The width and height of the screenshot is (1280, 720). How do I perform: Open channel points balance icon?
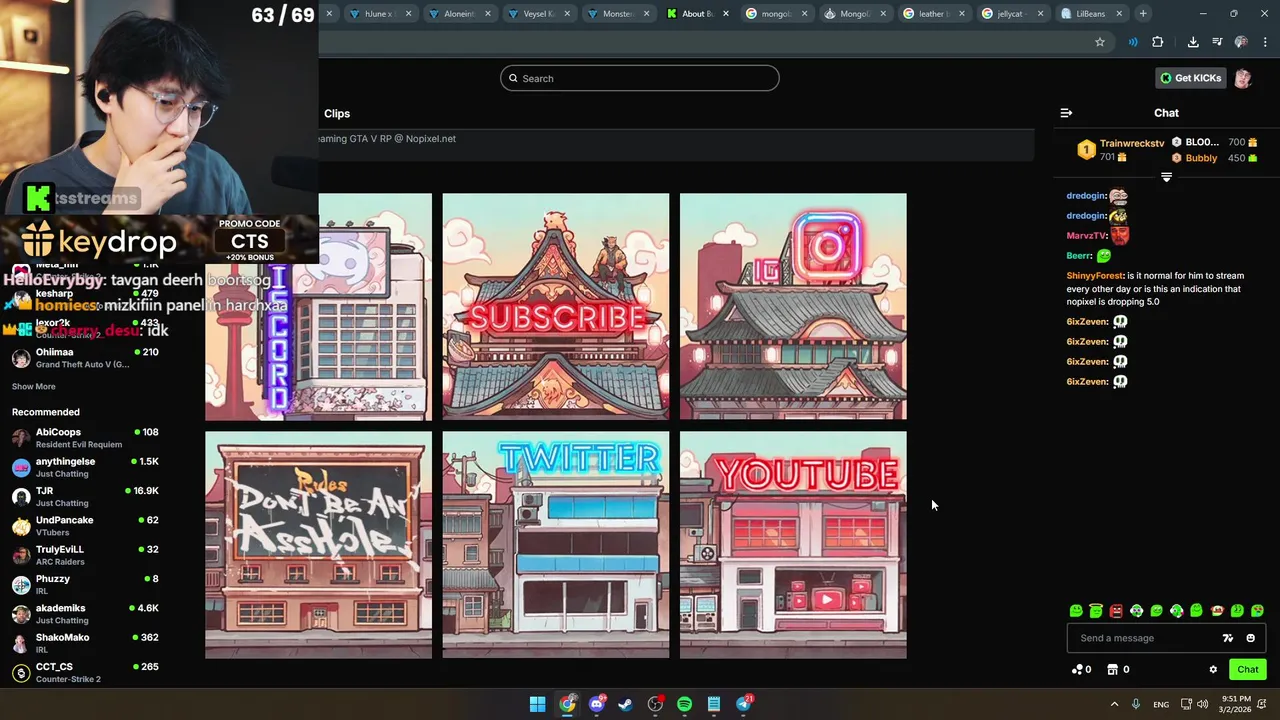pos(1077,670)
